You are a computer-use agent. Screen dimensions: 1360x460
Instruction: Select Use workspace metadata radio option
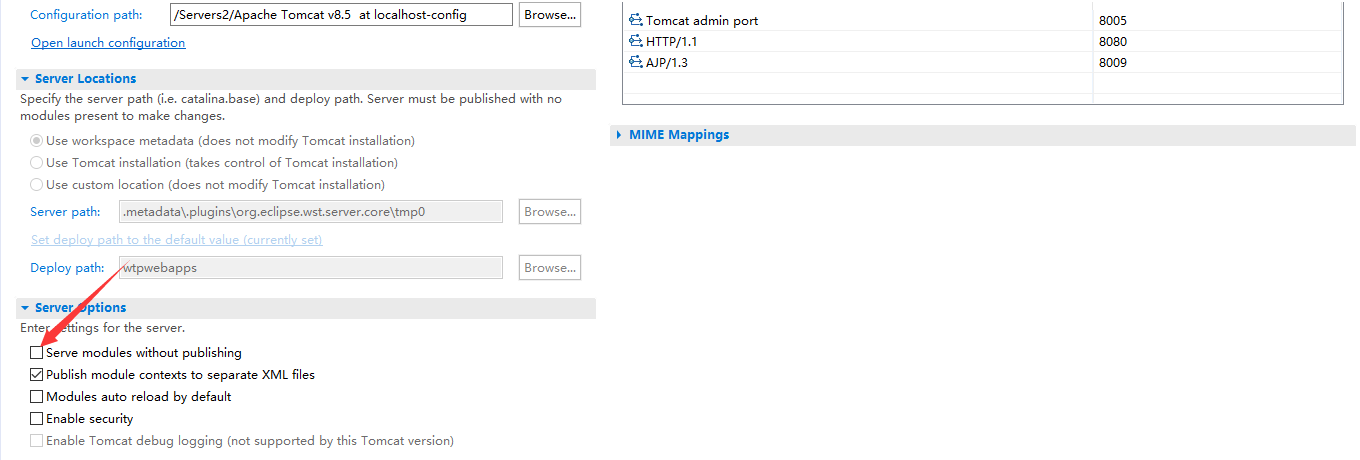[x=37, y=141]
